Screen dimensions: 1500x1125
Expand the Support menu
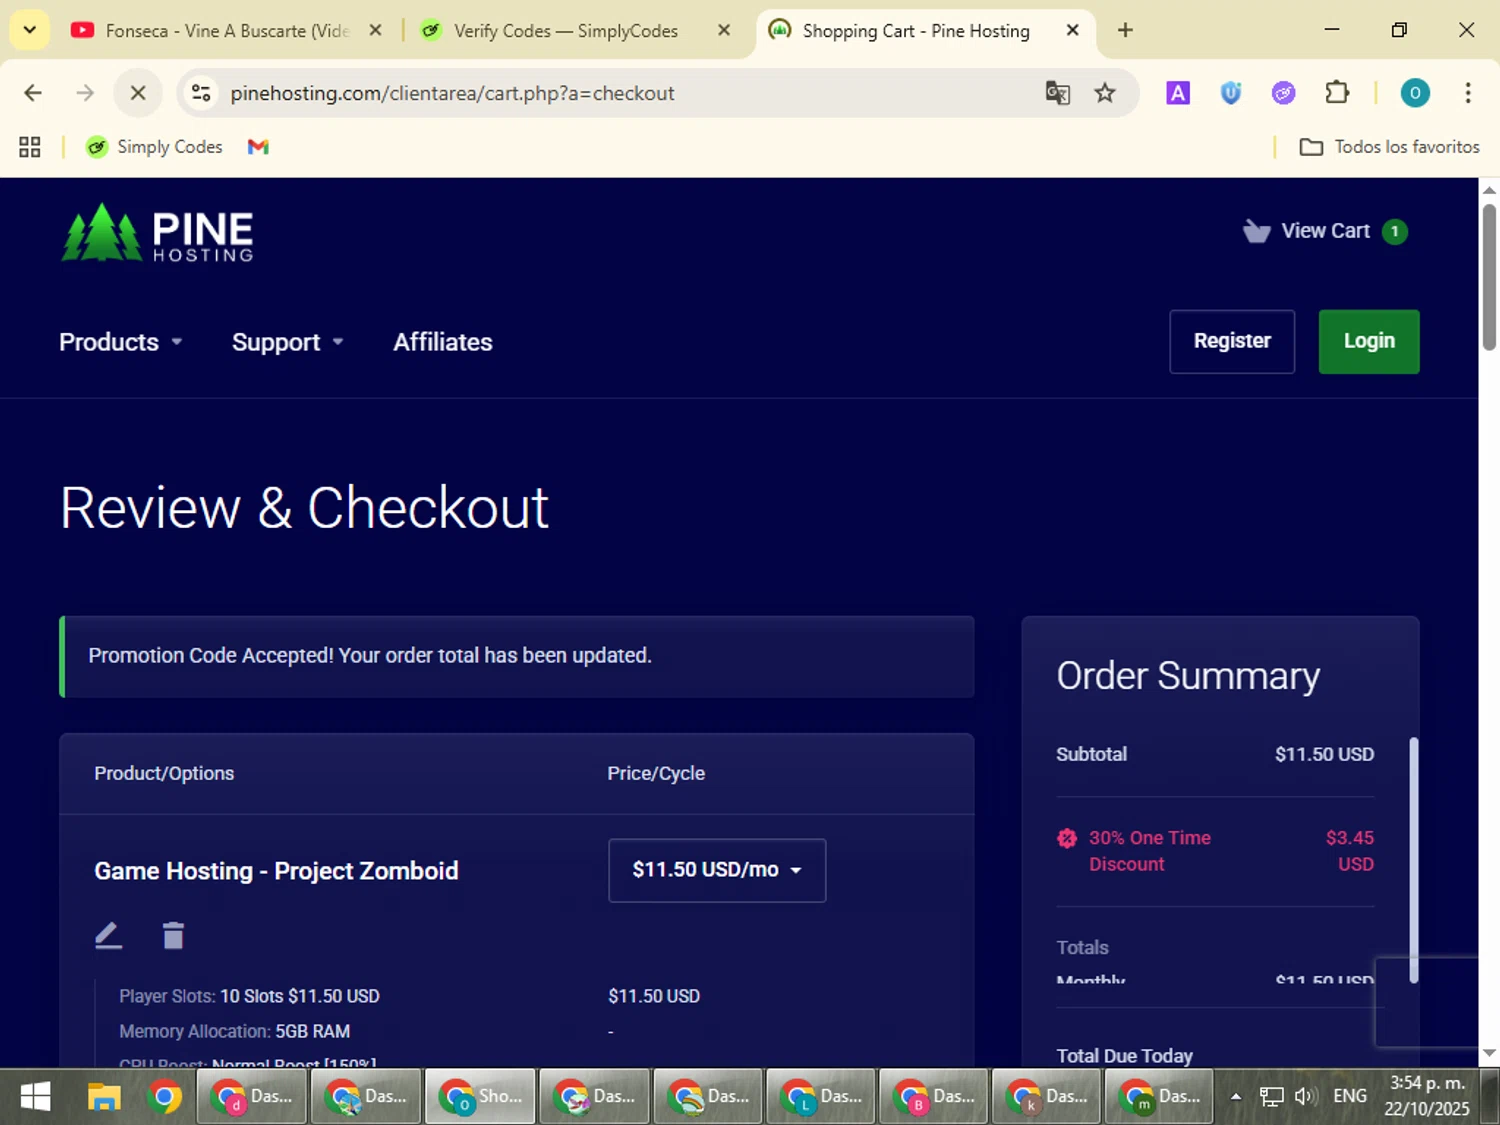click(288, 342)
